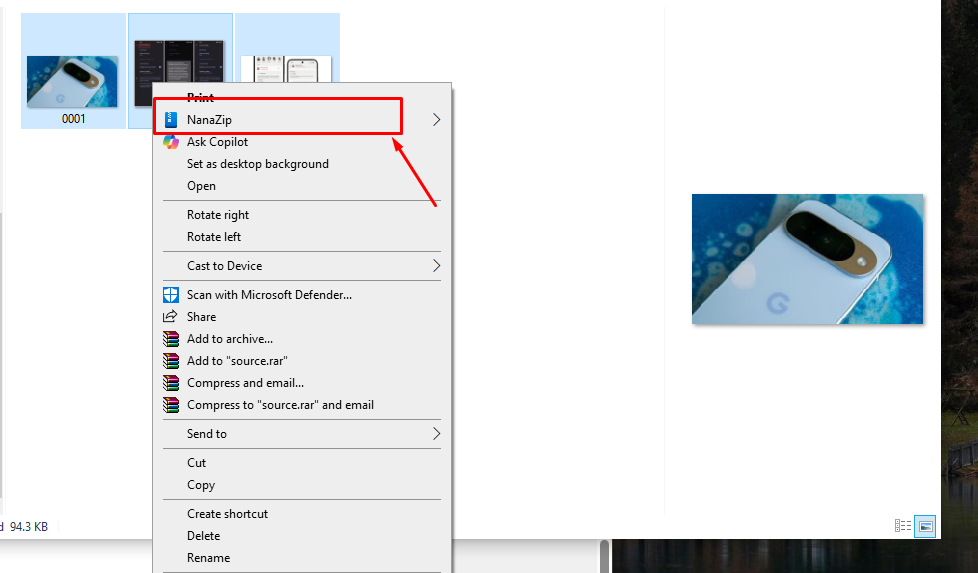Expand the Send to arrow
The height and width of the screenshot is (573, 978).
pos(436,434)
